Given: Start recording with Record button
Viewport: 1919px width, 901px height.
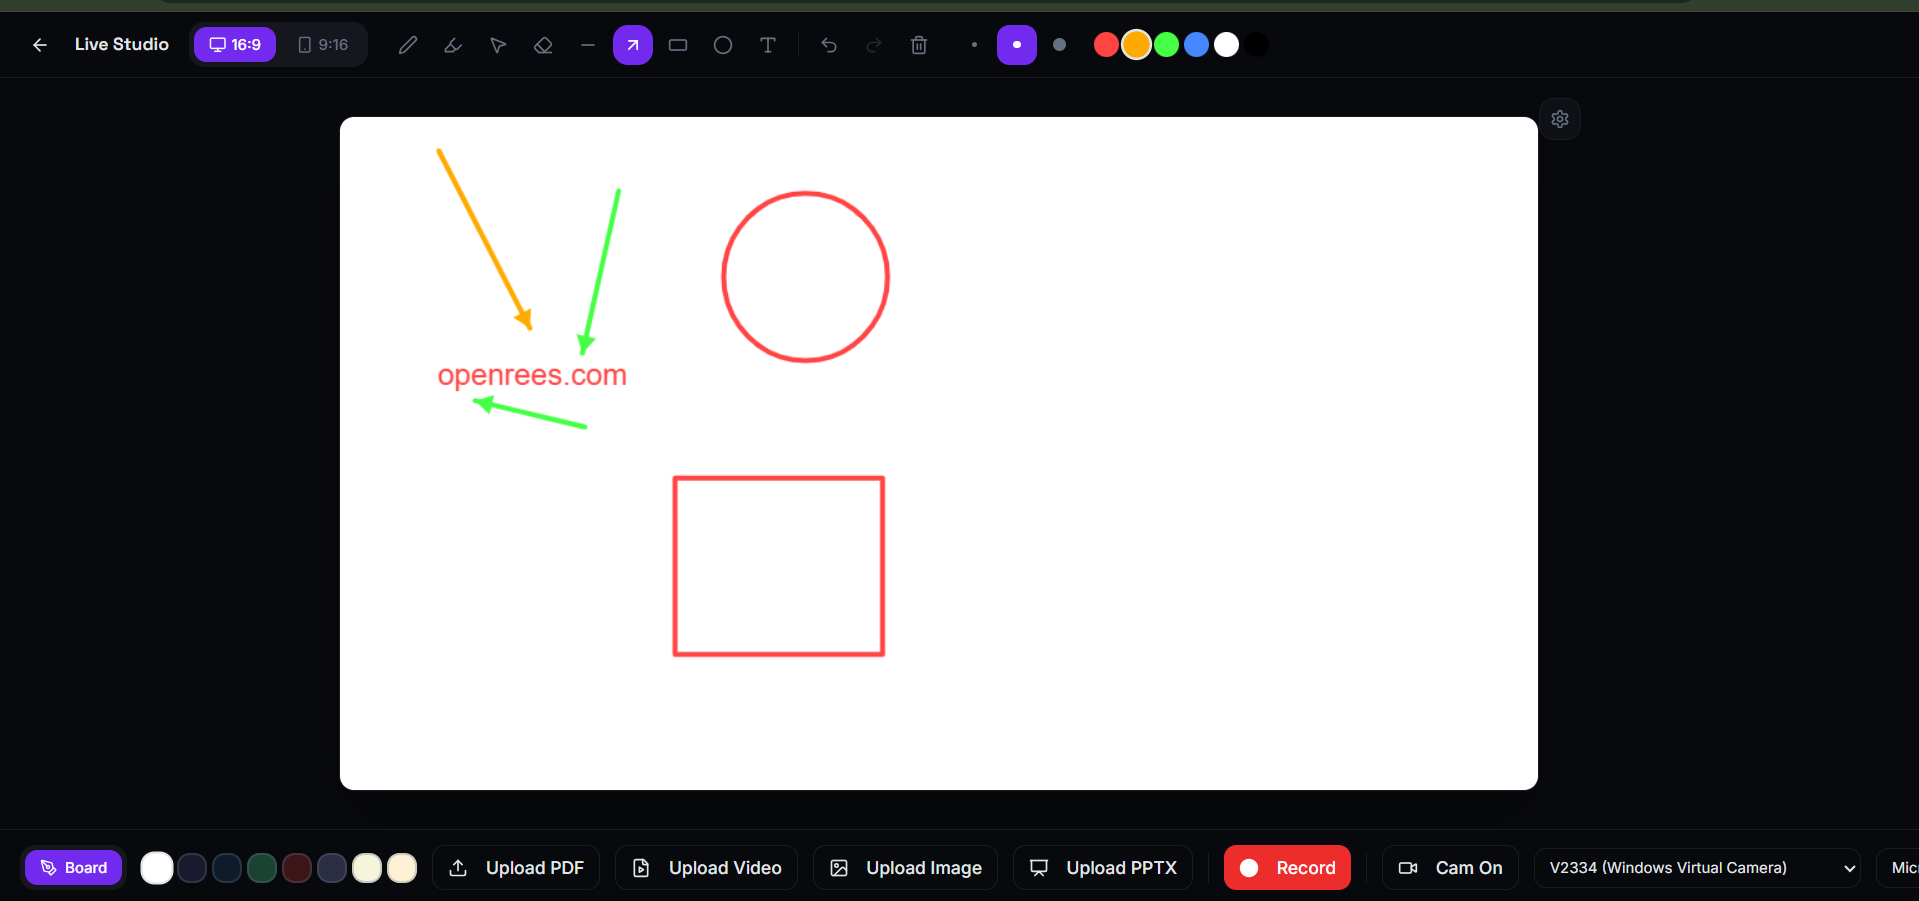Looking at the screenshot, I should [x=1288, y=868].
